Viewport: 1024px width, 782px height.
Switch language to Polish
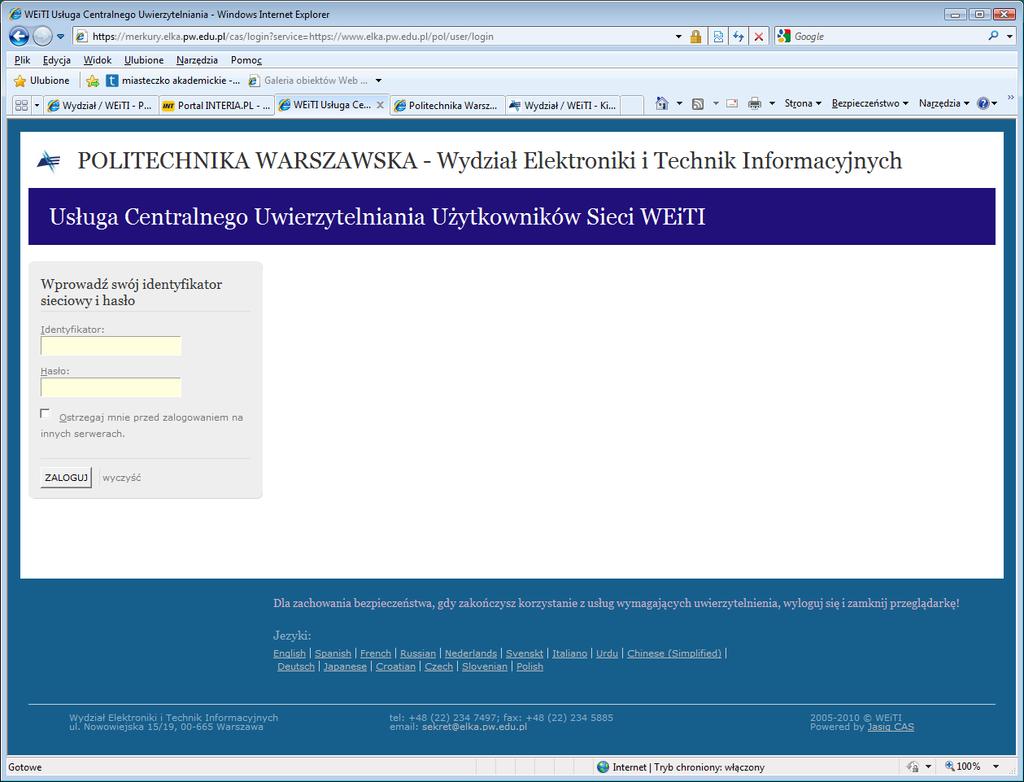[x=530, y=666]
